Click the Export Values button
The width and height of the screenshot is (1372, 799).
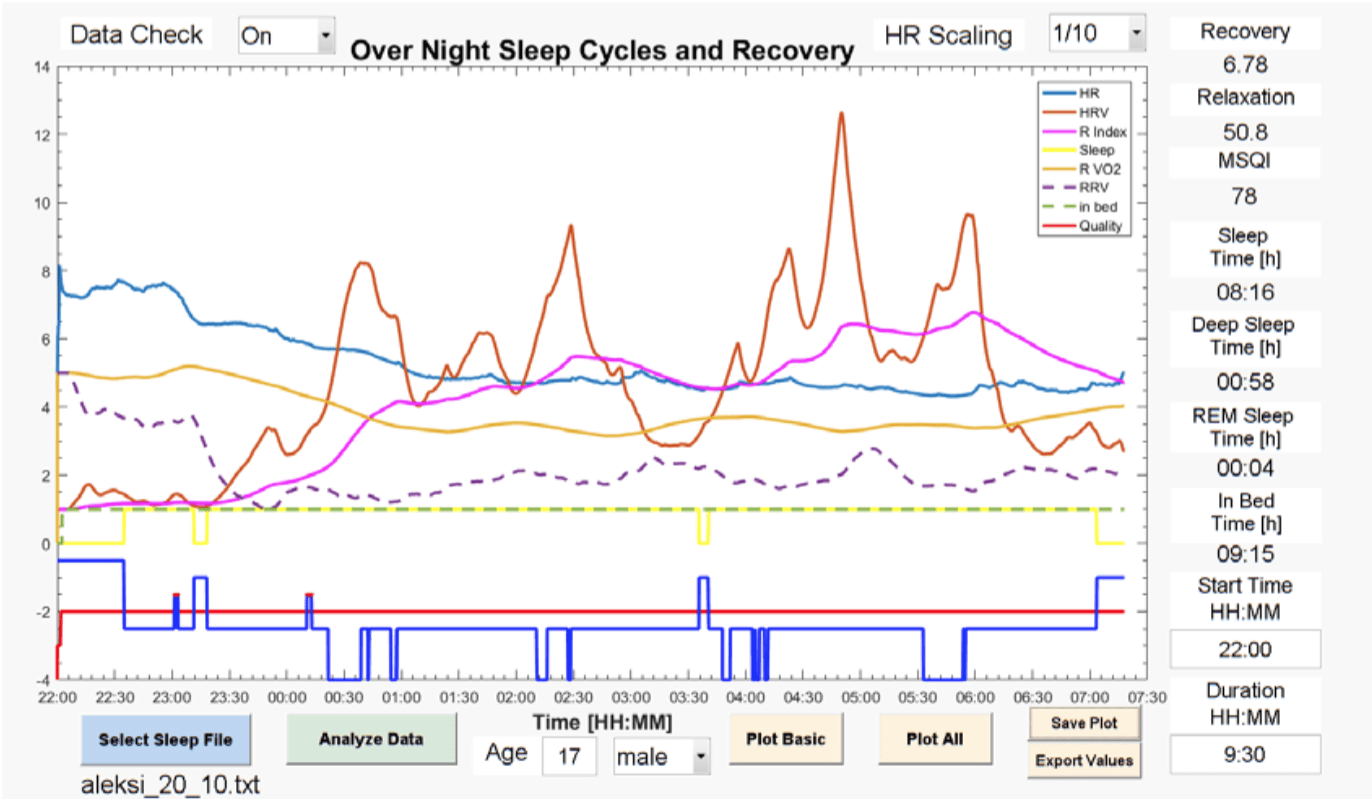(1084, 760)
